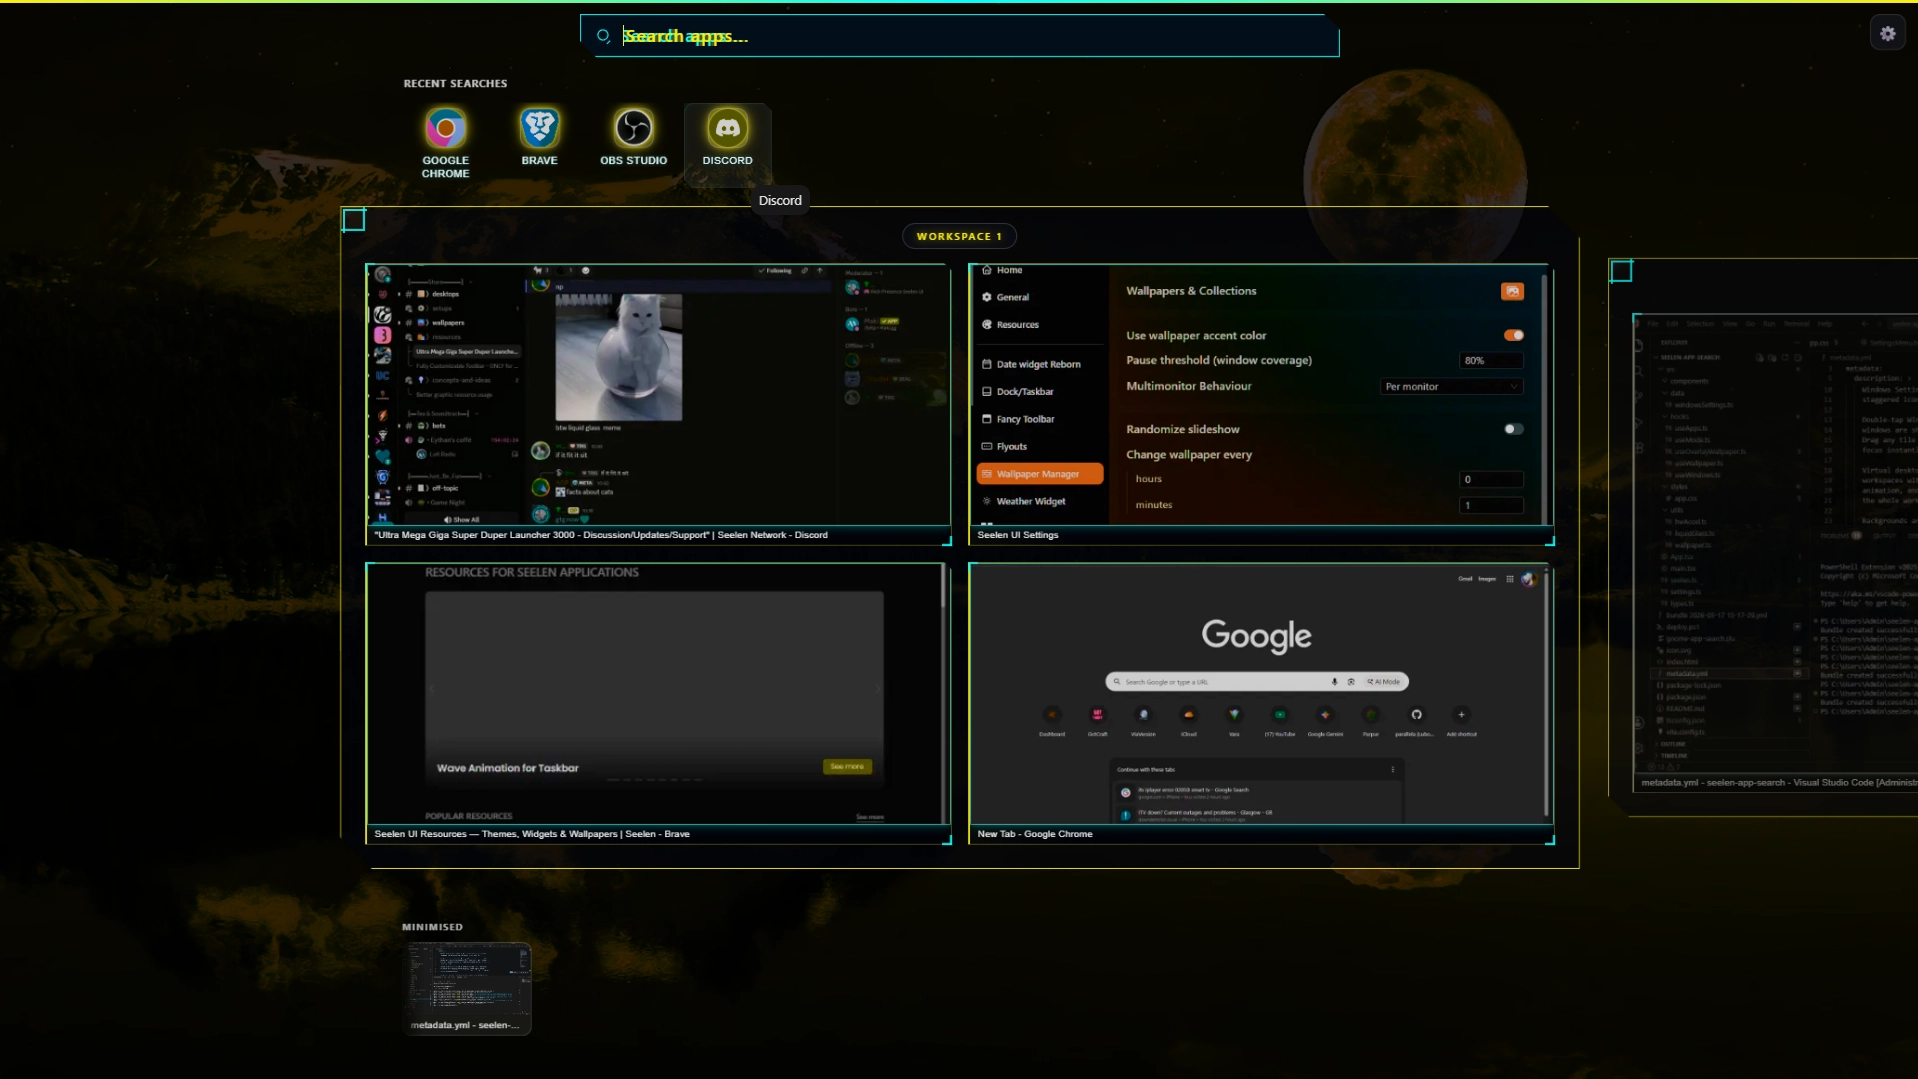1918x1079 pixels.
Task: Click Seelen UI Resources Brave title label
Action: coord(531,834)
